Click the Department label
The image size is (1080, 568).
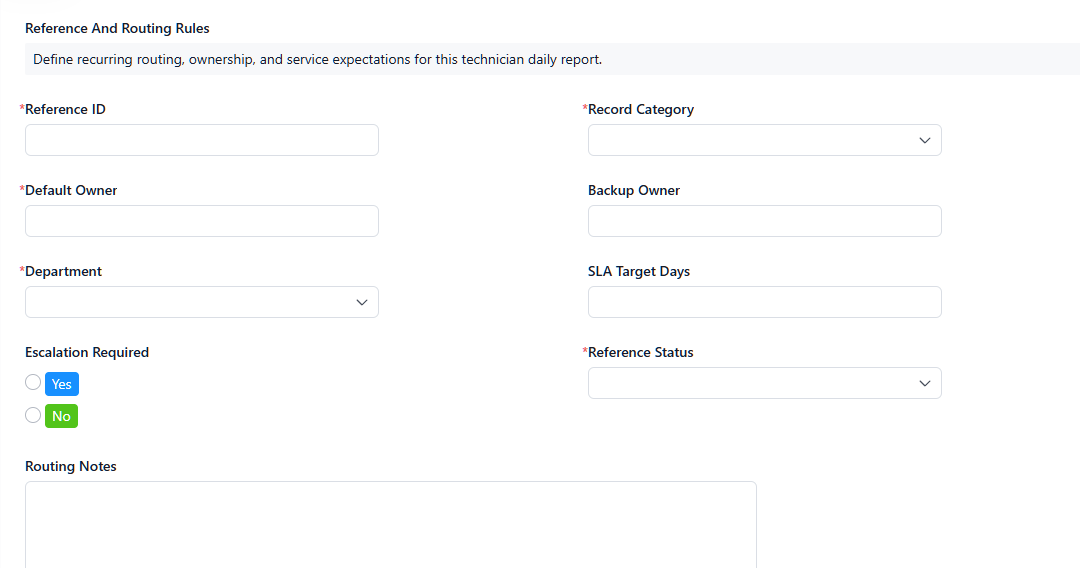pyautogui.click(x=63, y=271)
